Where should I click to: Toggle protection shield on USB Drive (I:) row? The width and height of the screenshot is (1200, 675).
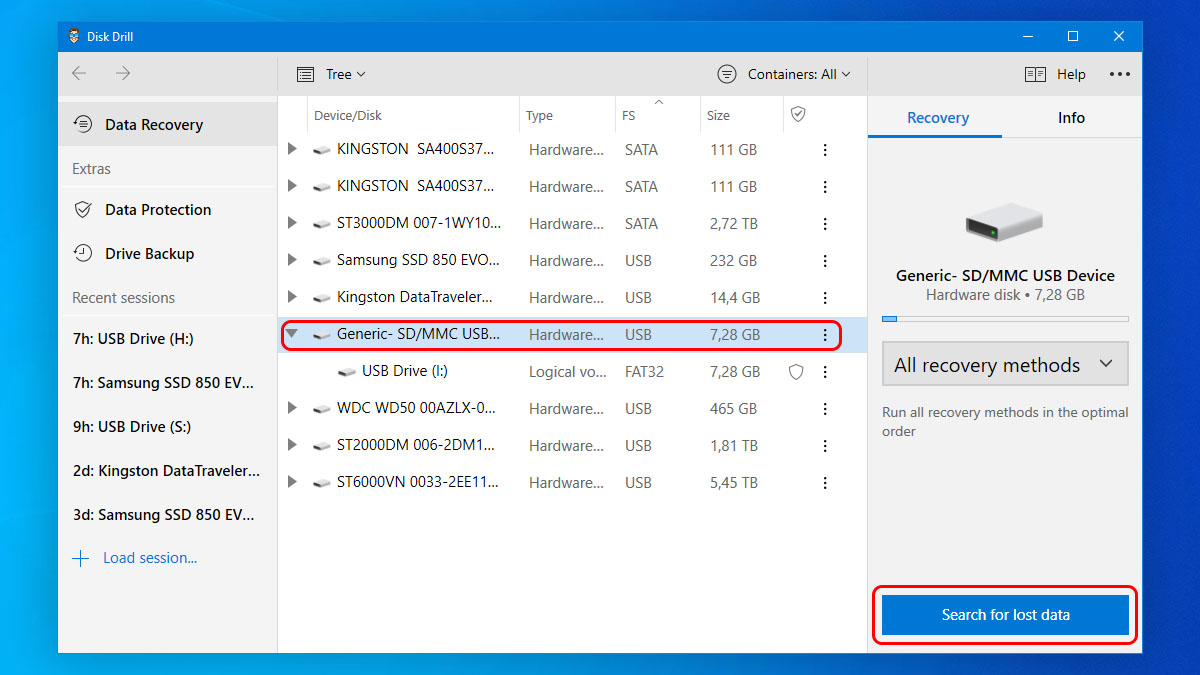tap(797, 372)
